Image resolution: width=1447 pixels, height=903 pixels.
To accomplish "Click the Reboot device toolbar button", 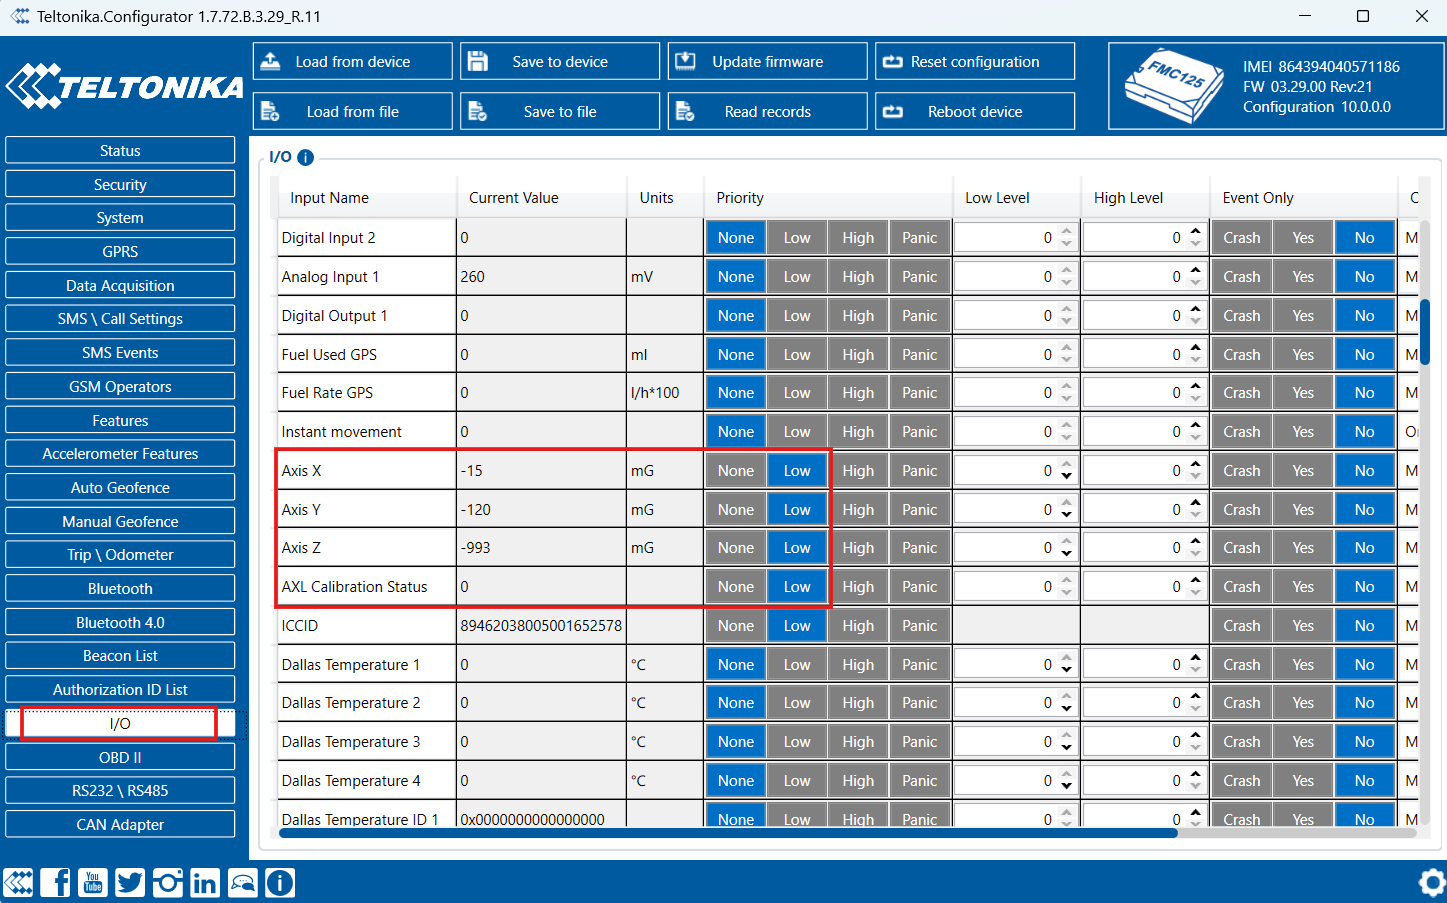I will click(x=975, y=111).
